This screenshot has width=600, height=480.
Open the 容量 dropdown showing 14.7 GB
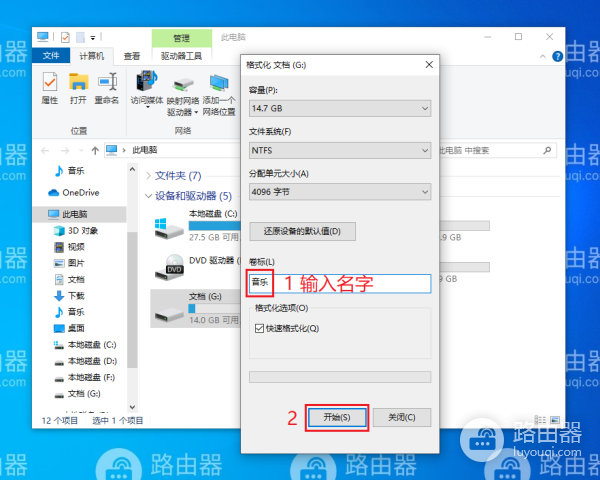click(340, 108)
